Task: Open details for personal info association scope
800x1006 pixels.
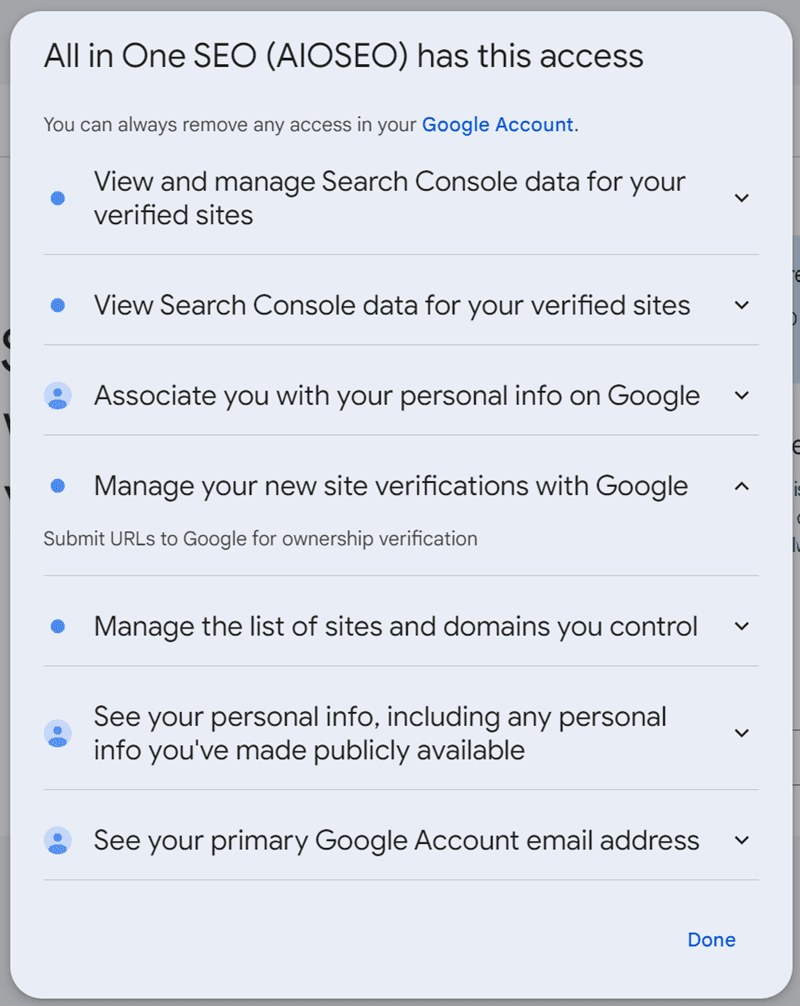Action: (x=742, y=395)
